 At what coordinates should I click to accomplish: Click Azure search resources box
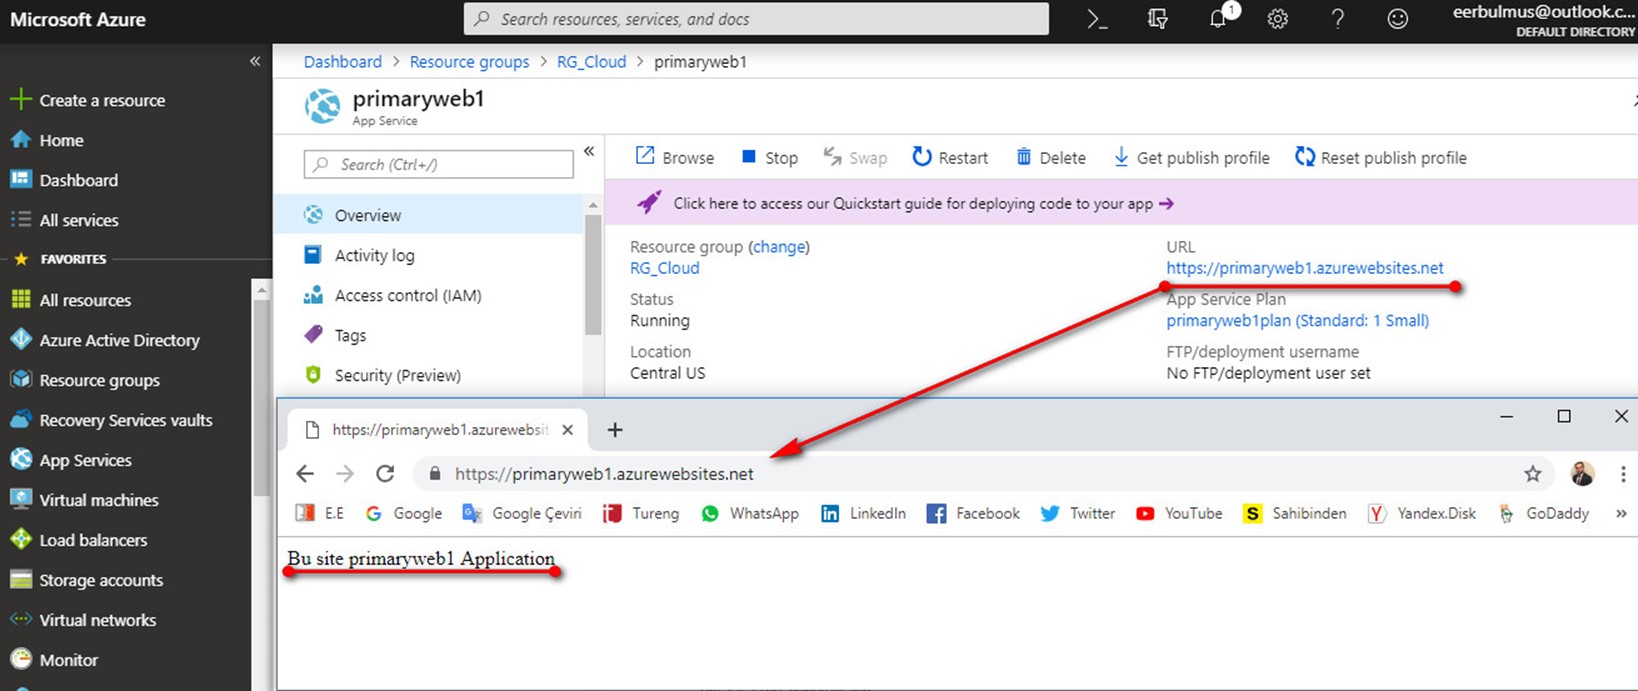(756, 19)
